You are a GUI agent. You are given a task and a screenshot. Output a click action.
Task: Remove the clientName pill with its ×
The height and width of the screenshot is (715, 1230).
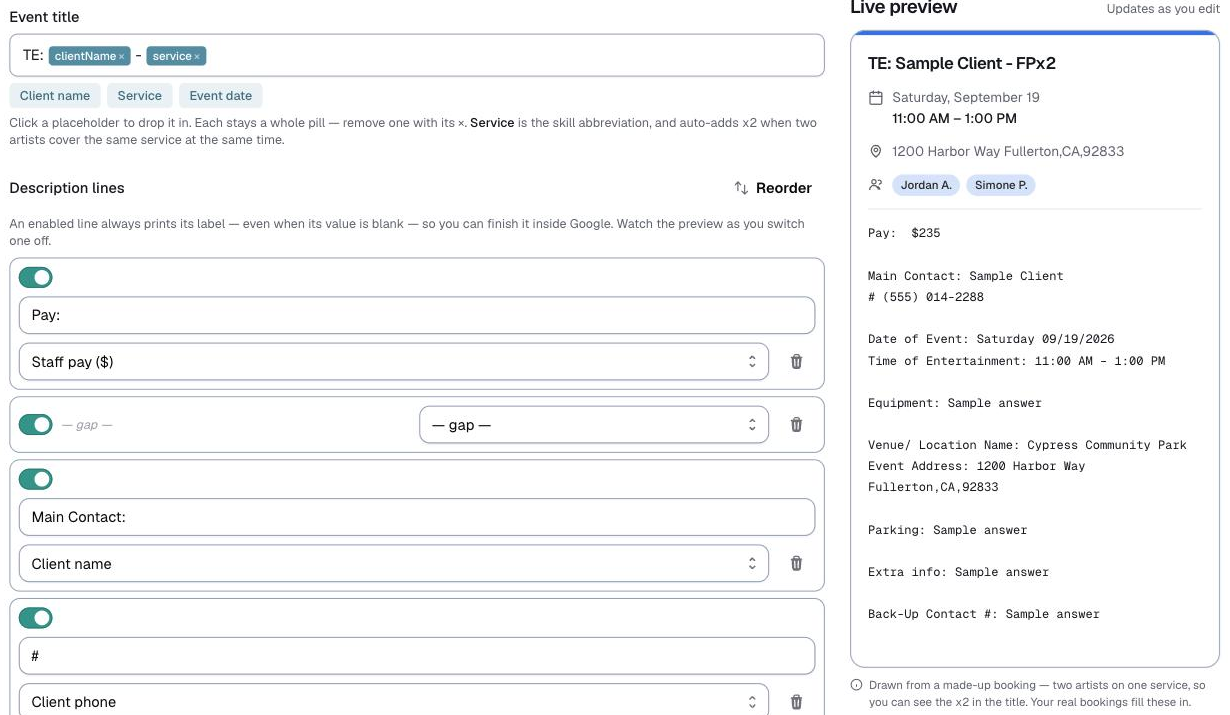(x=122, y=57)
